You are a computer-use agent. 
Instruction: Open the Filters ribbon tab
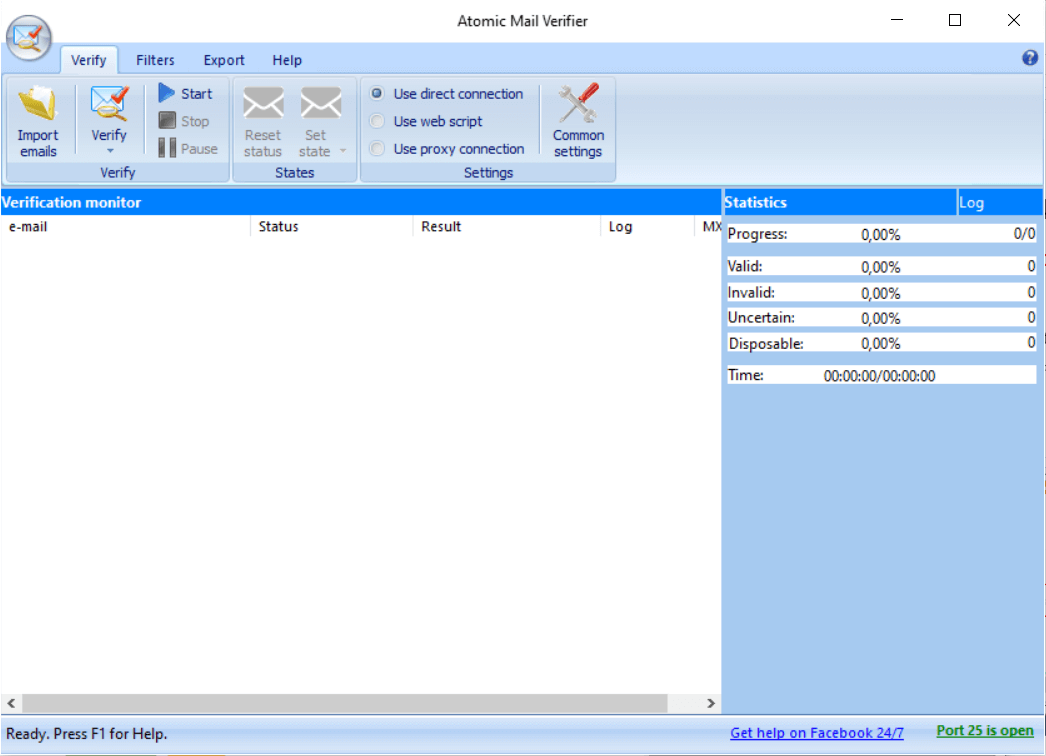click(x=155, y=60)
